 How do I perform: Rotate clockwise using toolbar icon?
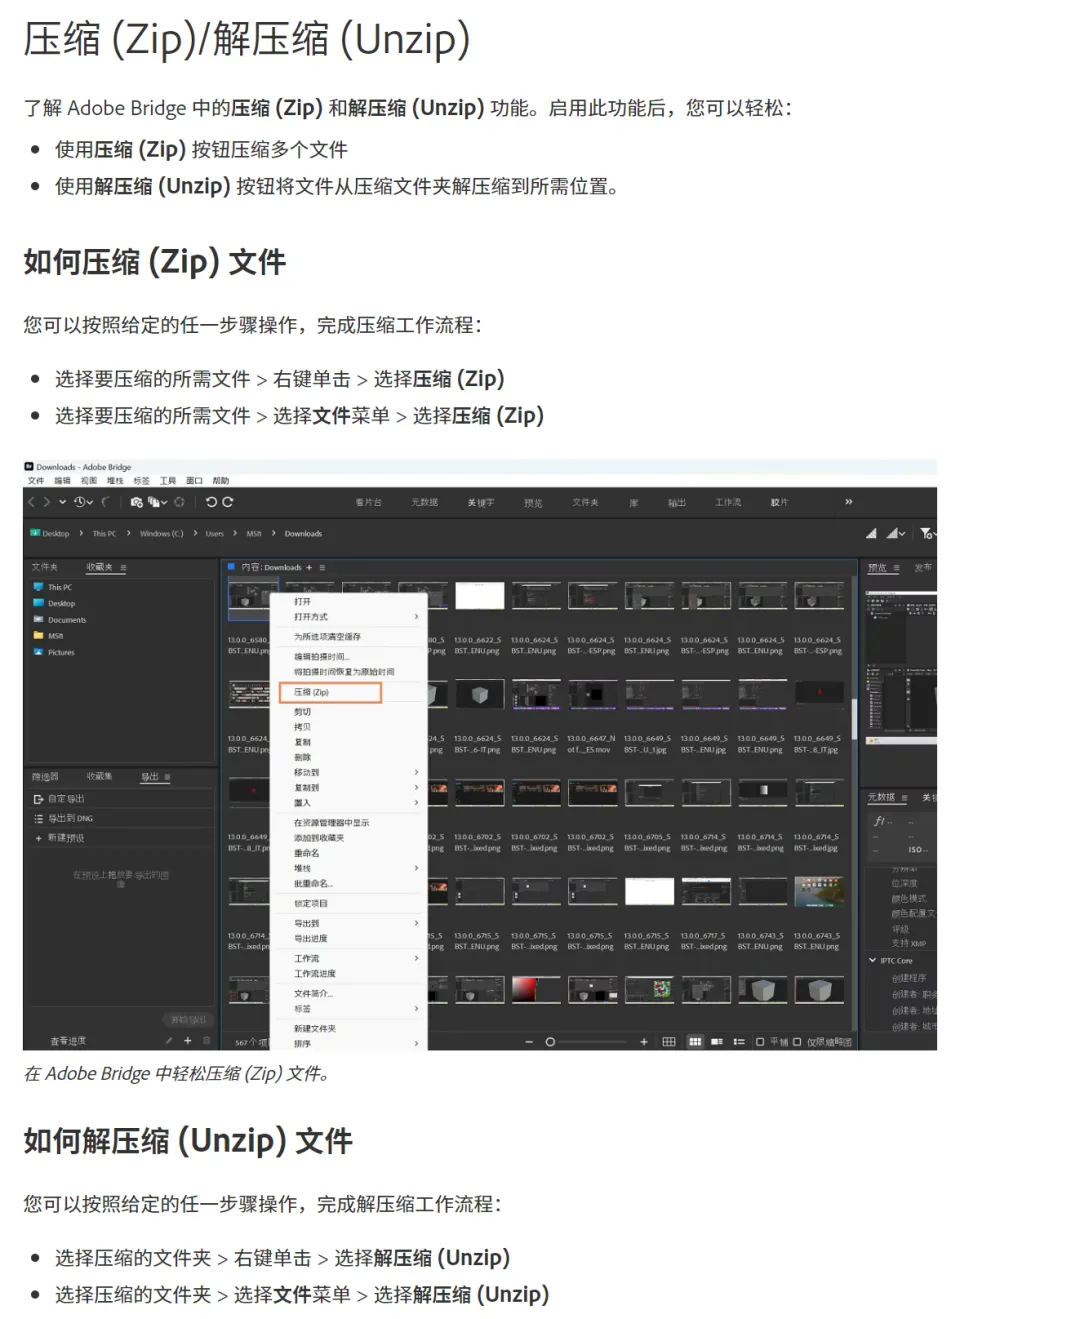[227, 502]
